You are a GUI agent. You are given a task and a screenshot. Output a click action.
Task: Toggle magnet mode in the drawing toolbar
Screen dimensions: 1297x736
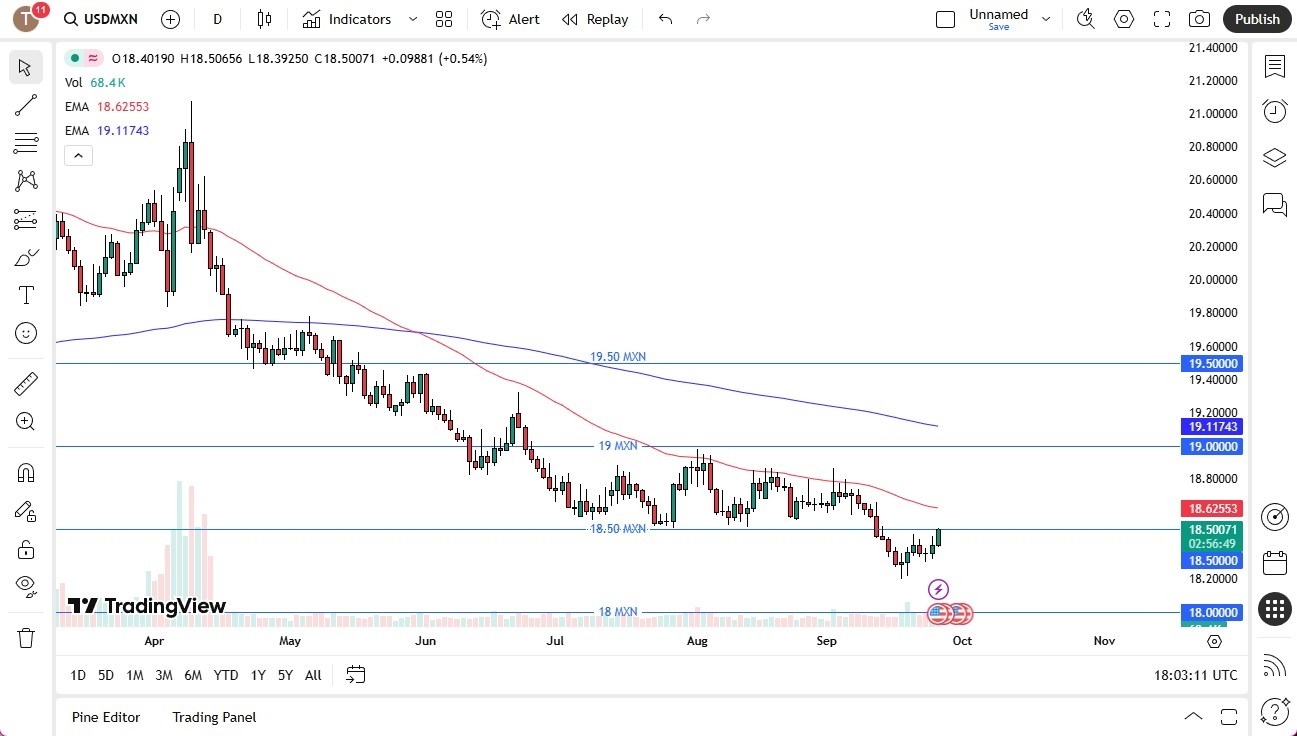point(26,472)
